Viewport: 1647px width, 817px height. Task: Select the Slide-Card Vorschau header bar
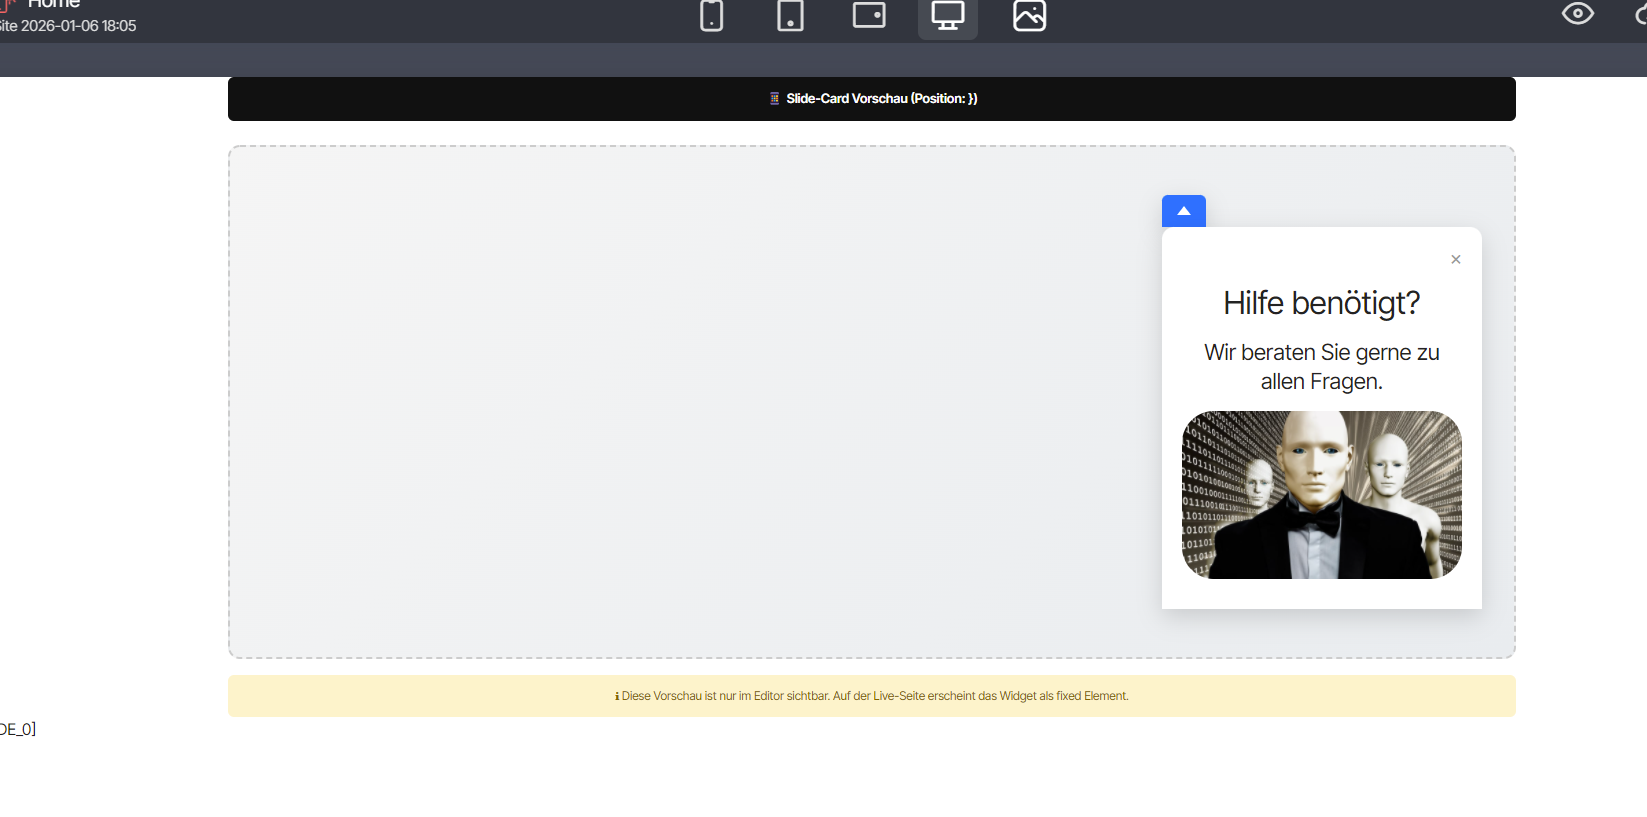pyautogui.click(x=1100, y=99)
